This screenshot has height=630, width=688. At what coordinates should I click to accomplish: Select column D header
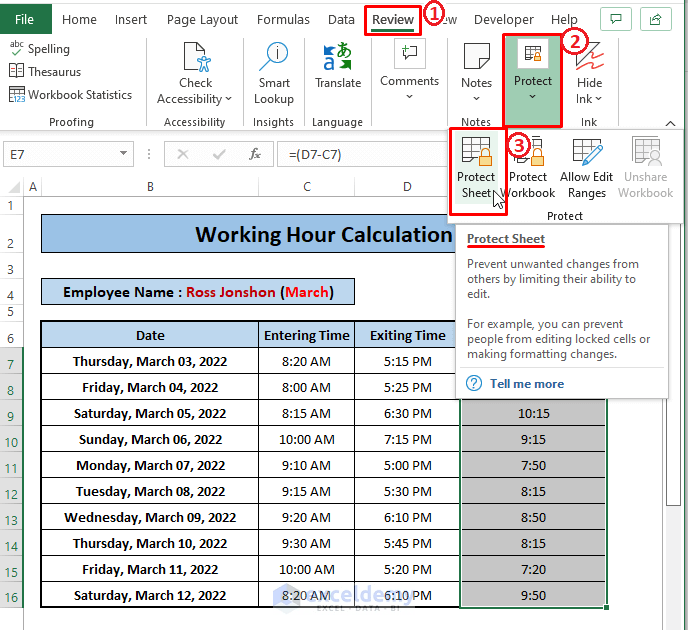point(407,187)
